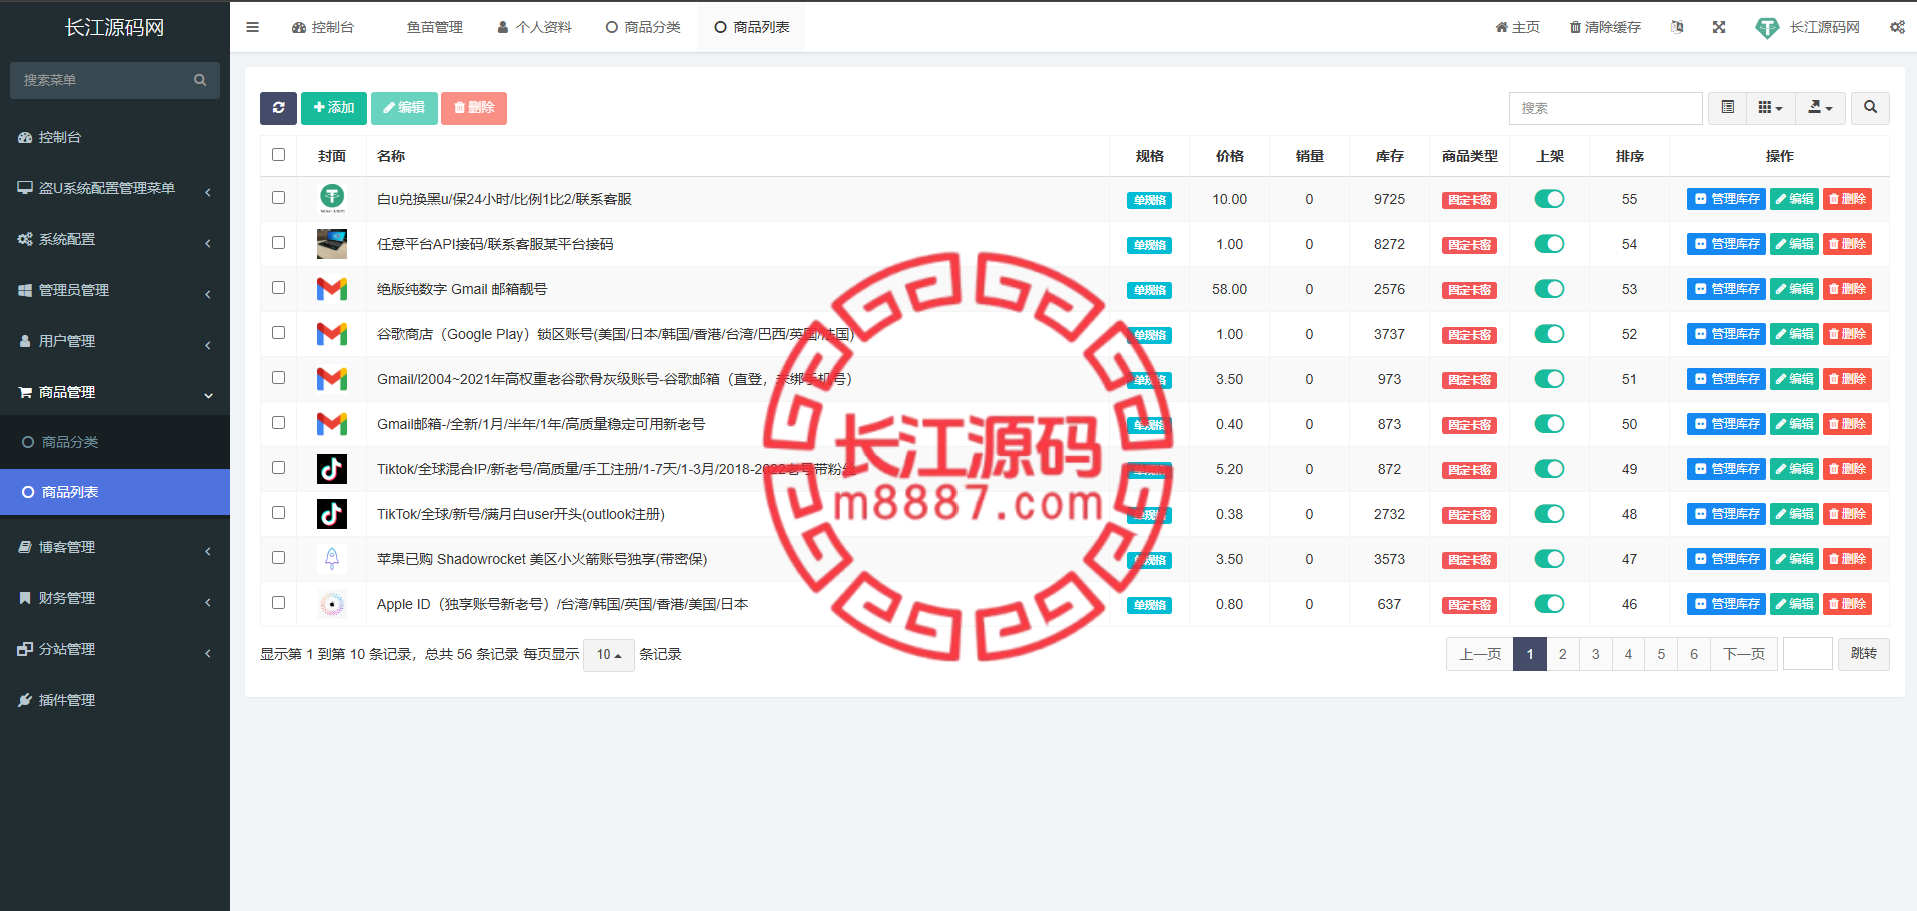Click the Shadowrocket rocket cover icon
1917x911 pixels.
pyautogui.click(x=332, y=559)
